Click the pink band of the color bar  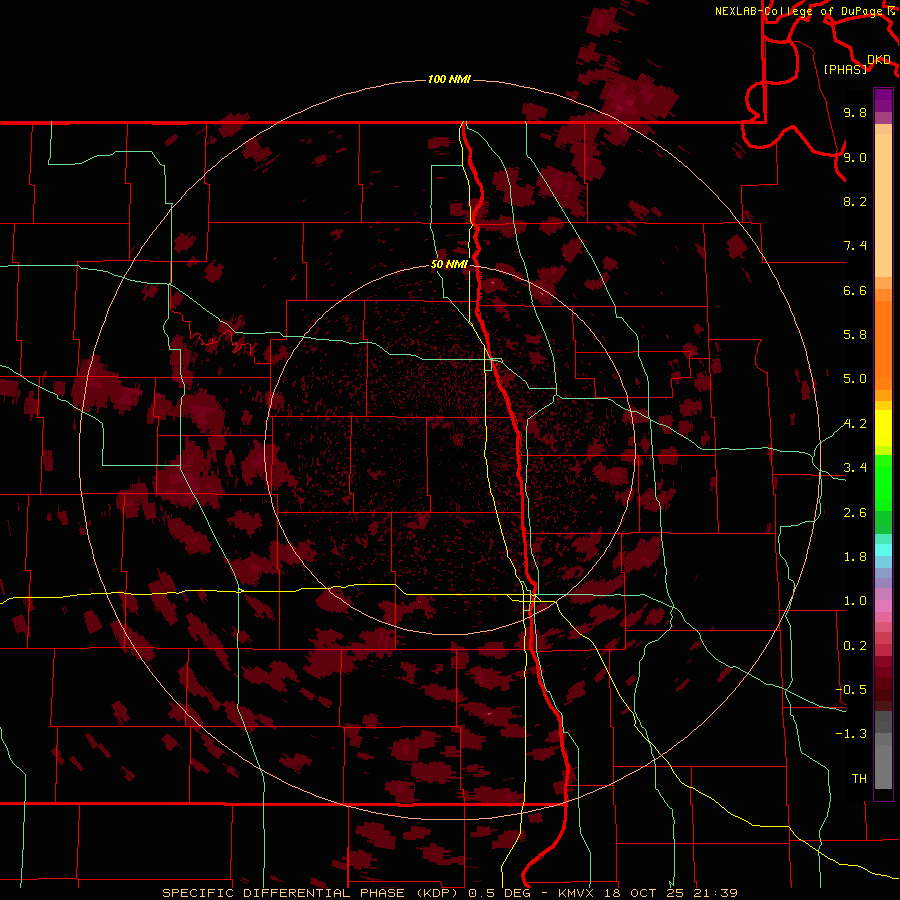[883, 606]
